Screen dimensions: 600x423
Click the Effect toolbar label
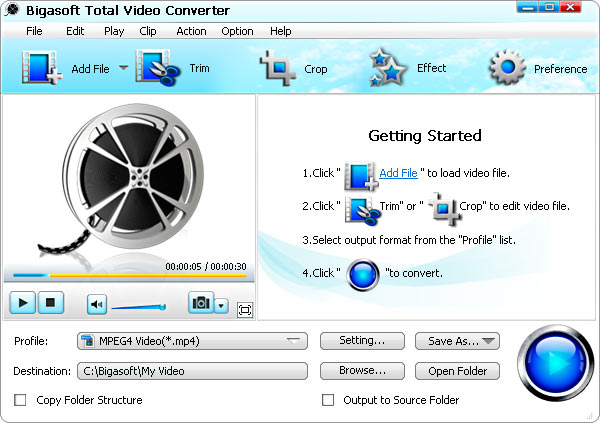[431, 68]
